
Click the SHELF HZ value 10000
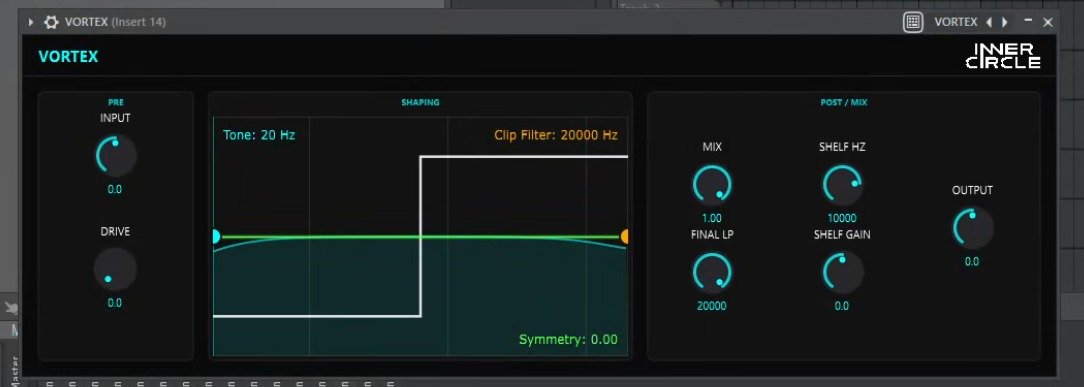(x=841, y=218)
